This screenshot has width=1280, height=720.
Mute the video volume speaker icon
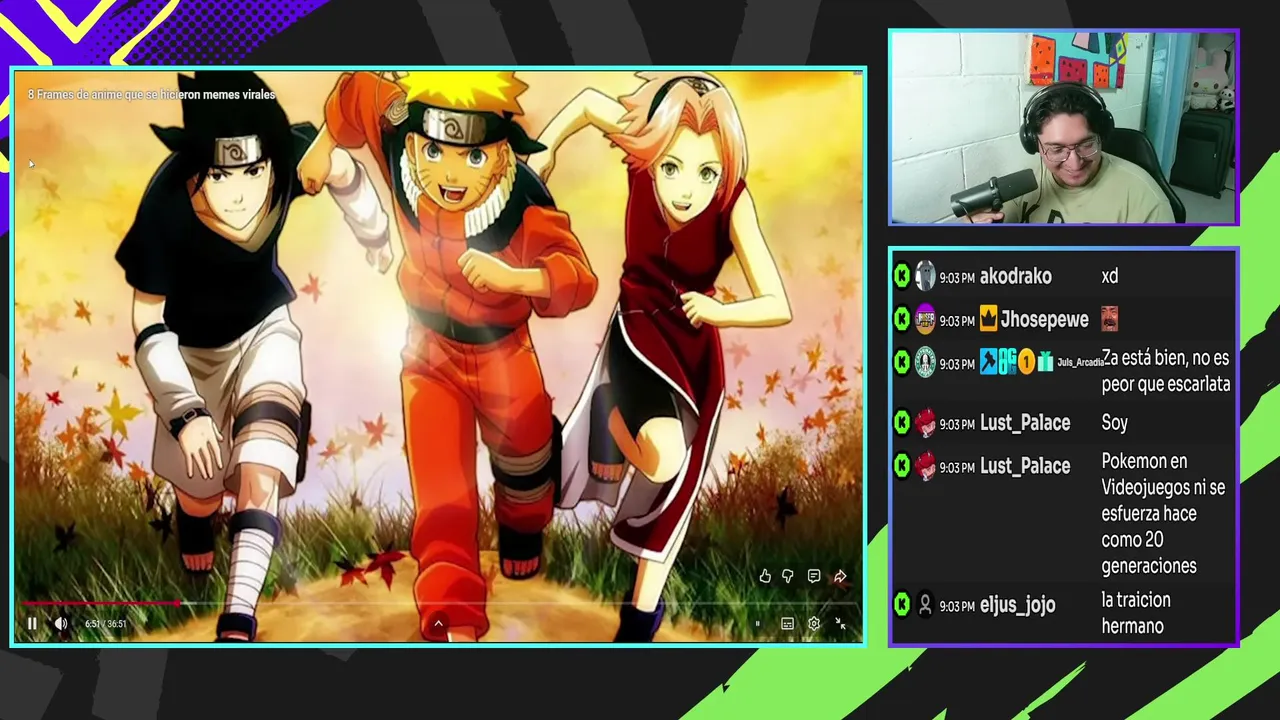(x=61, y=623)
